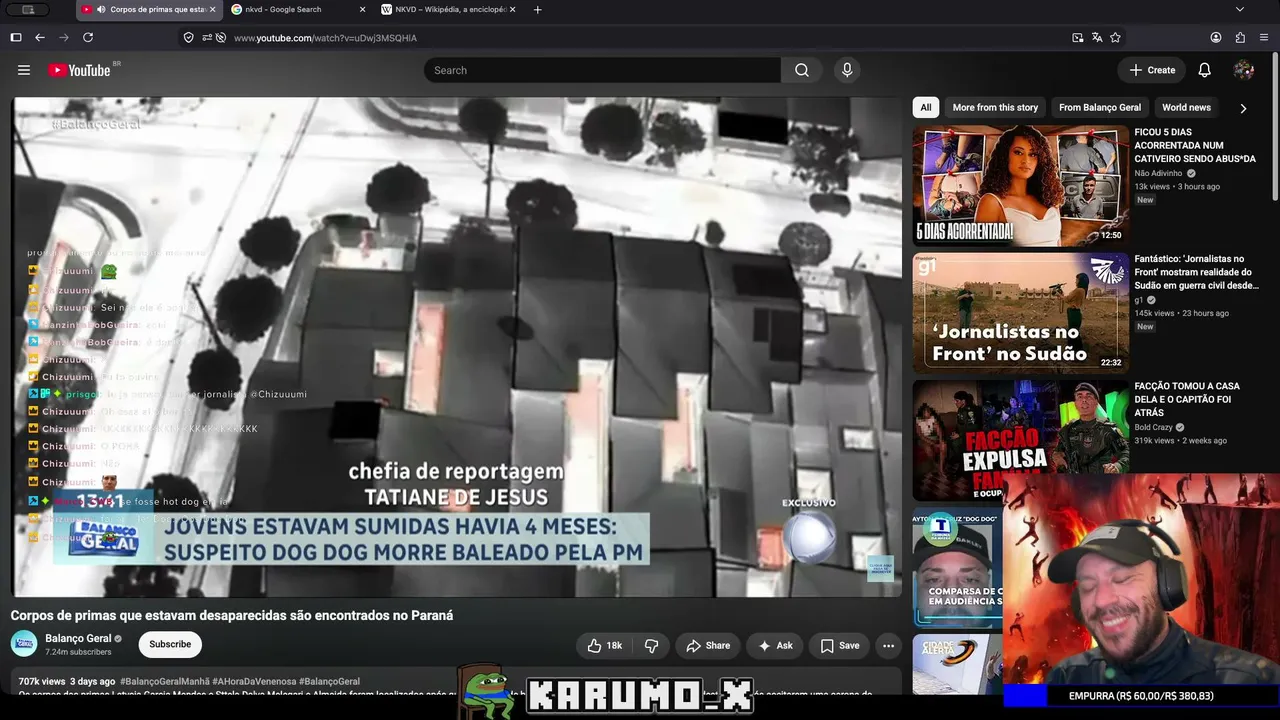Viewport: 1280px width, 720px height.
Task: Select the 'From Balanço Geral' chip
Action: 1100,108
